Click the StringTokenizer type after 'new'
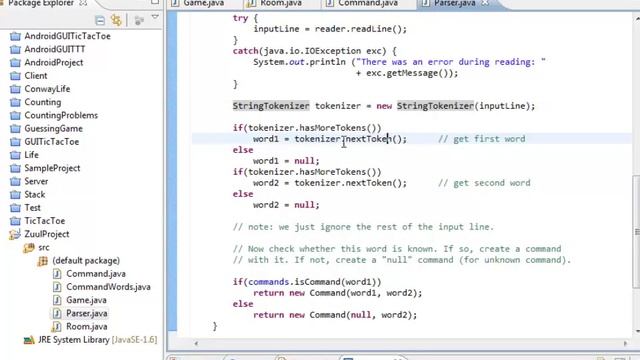 (435, 106)
